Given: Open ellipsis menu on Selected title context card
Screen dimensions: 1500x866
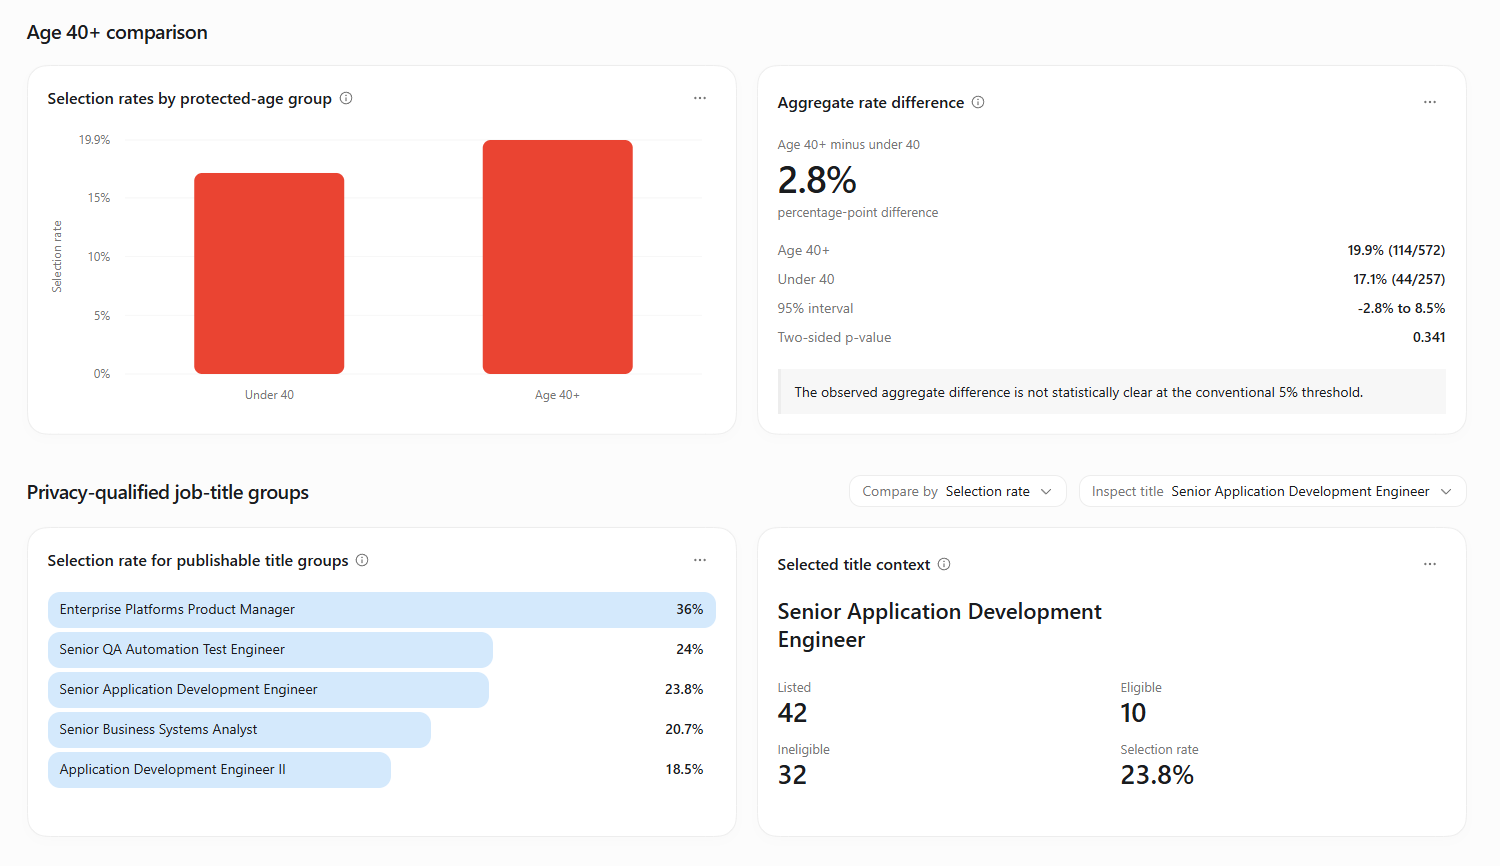Looking at the screenshot, I should pos(1430,564).
